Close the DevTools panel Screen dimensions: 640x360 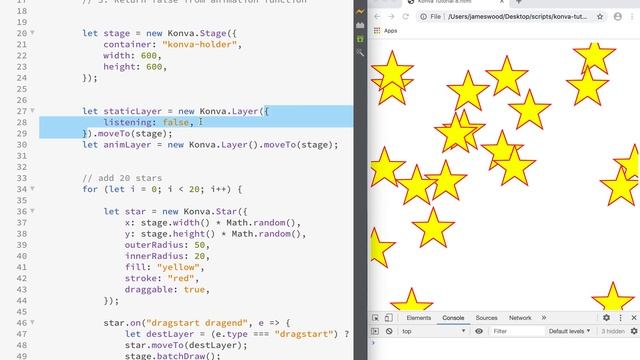click(634, 318)
